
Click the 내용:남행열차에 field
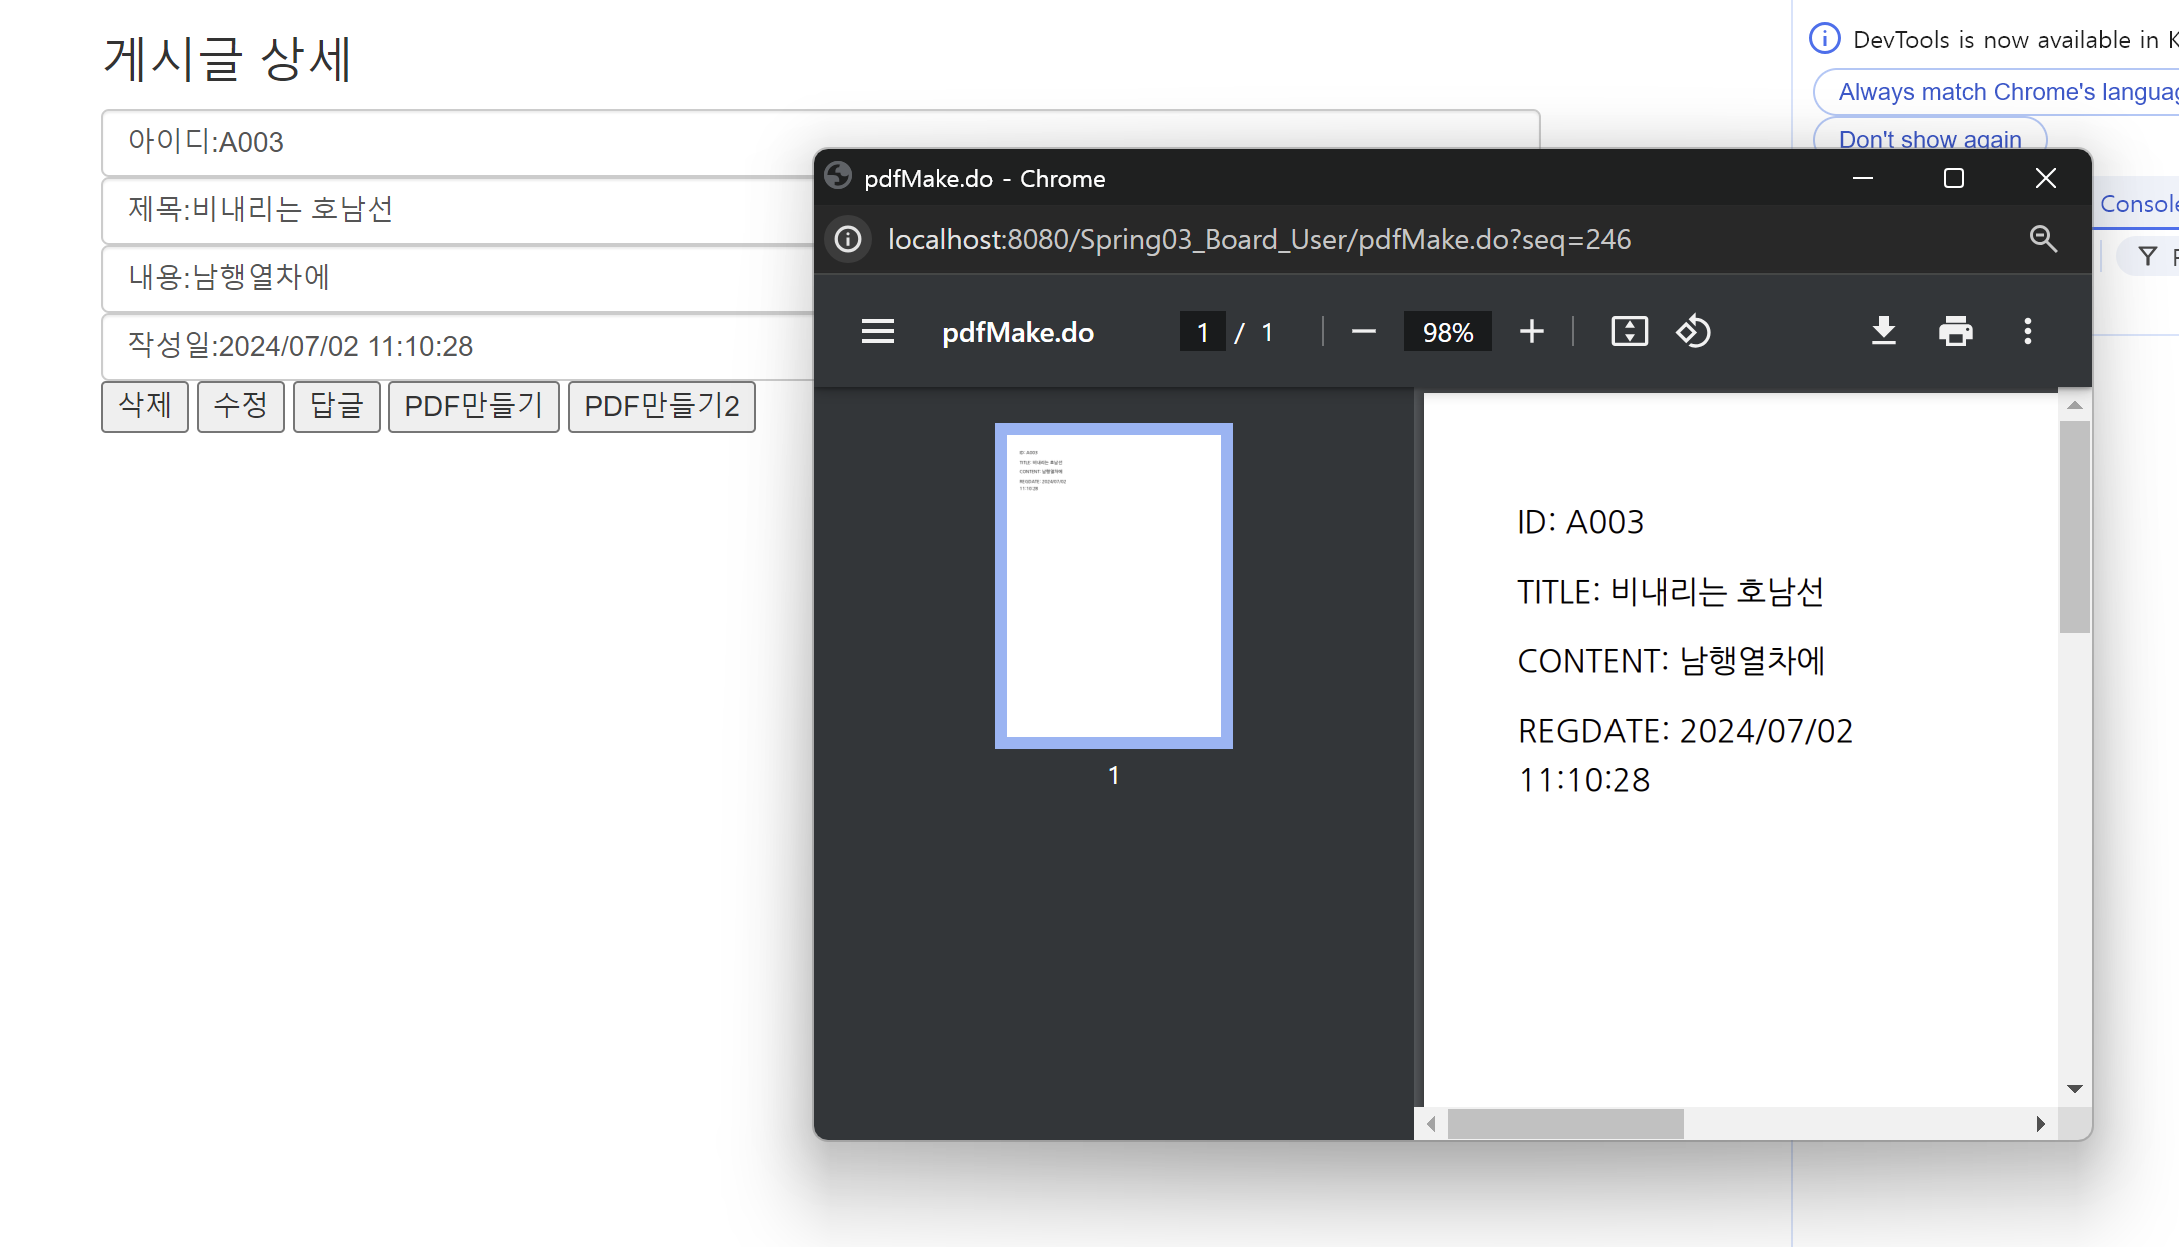pyautogui.click(x=458, y=277)
